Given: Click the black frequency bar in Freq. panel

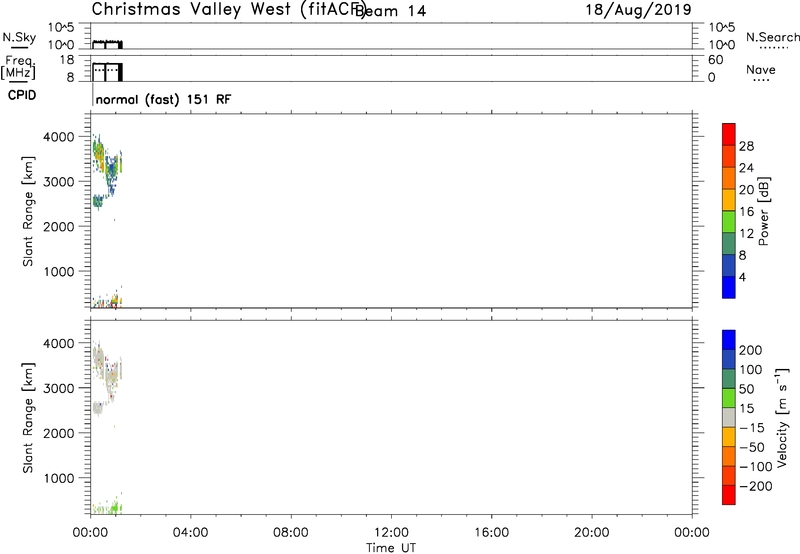Looking at the screenshot, I should [x=107, y=72].
